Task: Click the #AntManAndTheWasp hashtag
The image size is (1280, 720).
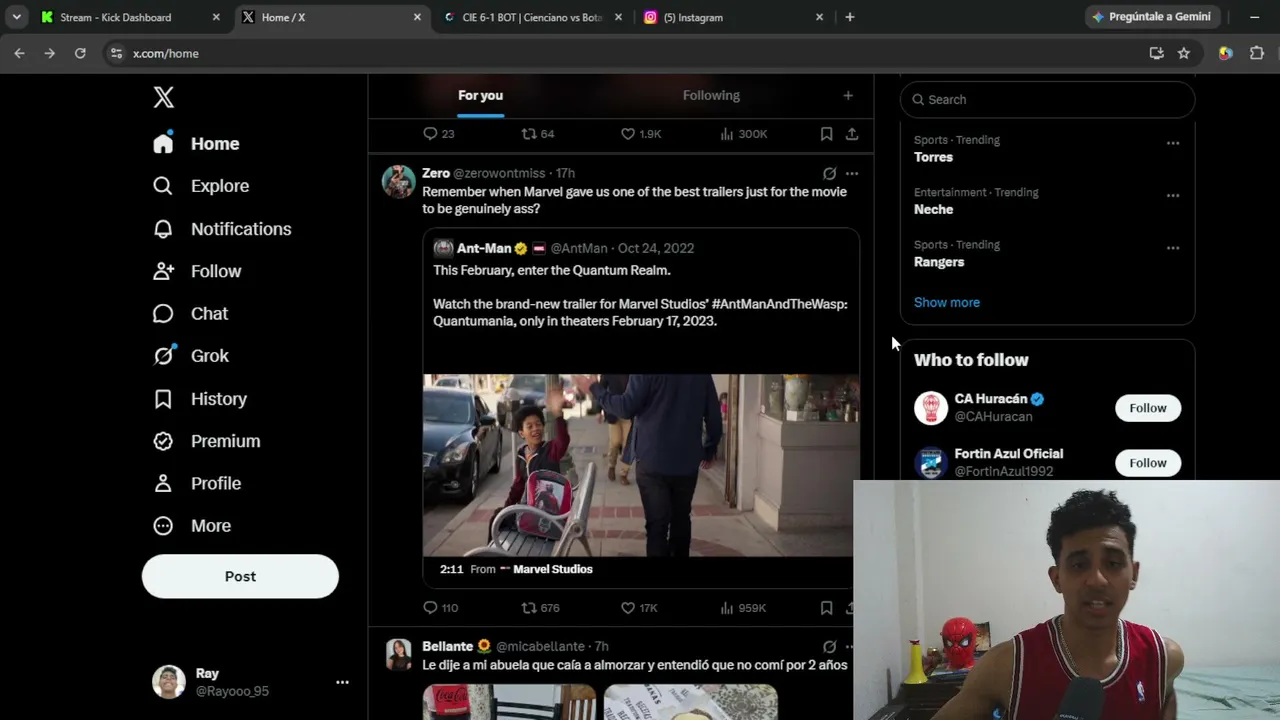Action: point(779,304)
